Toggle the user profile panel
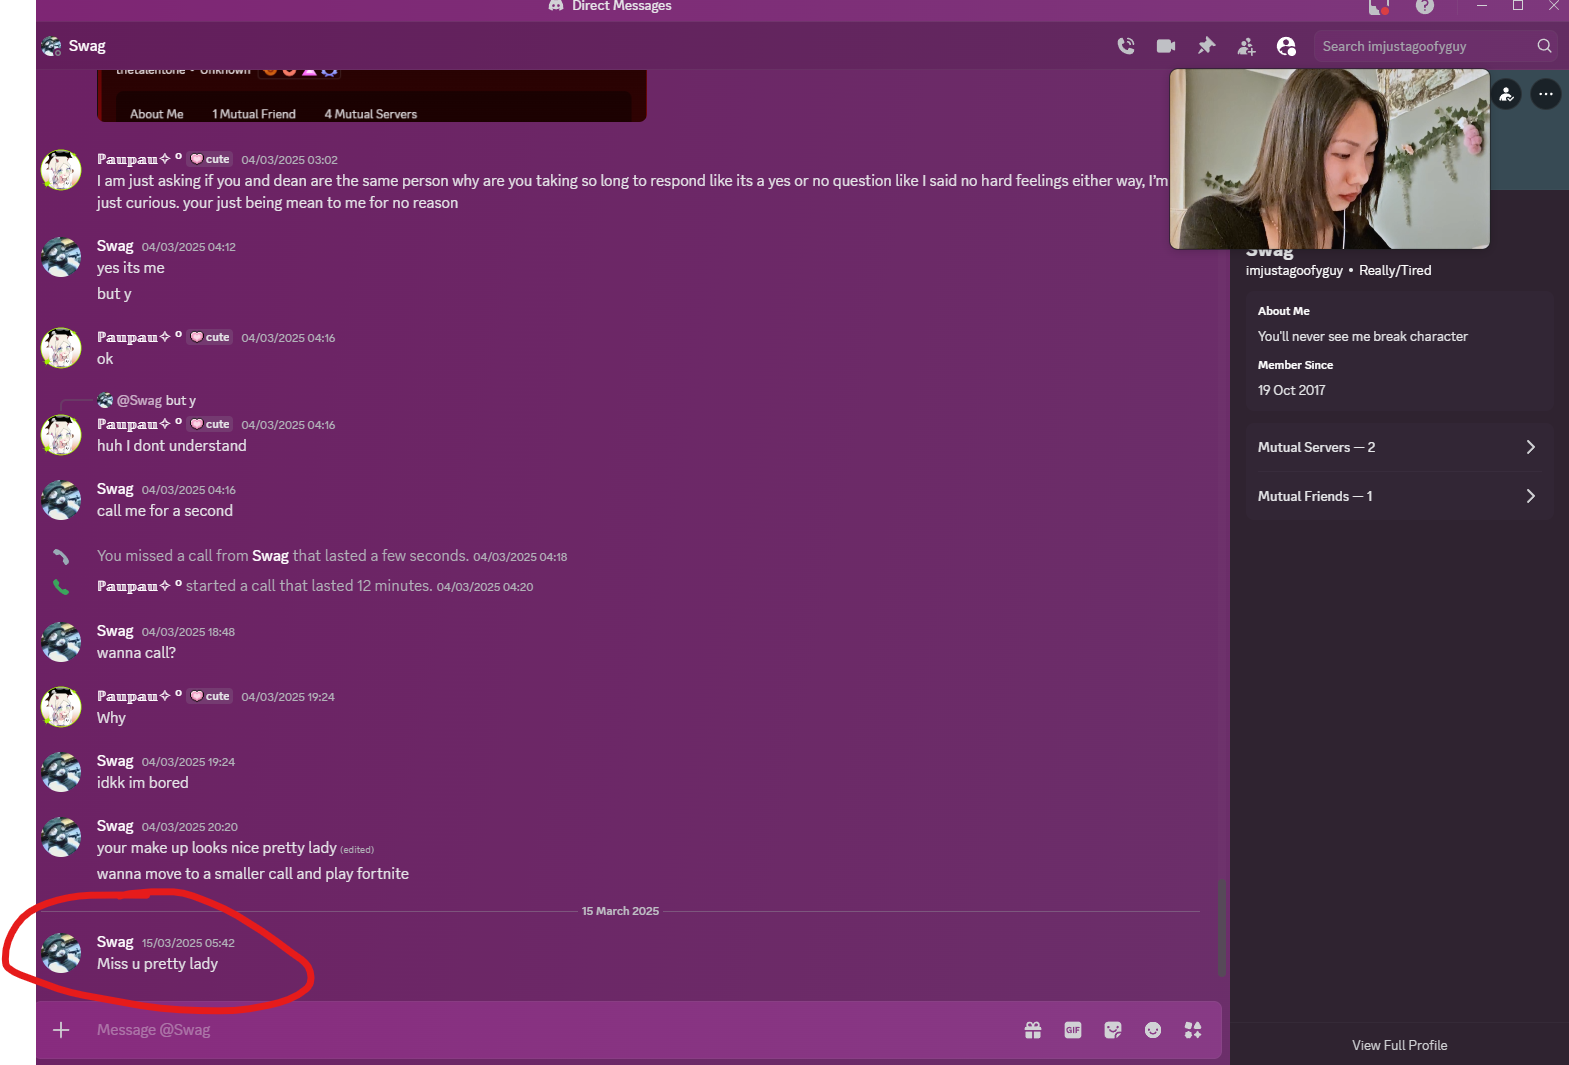Screen dimensions: 1569x1065 click(x=1286, y=46)
